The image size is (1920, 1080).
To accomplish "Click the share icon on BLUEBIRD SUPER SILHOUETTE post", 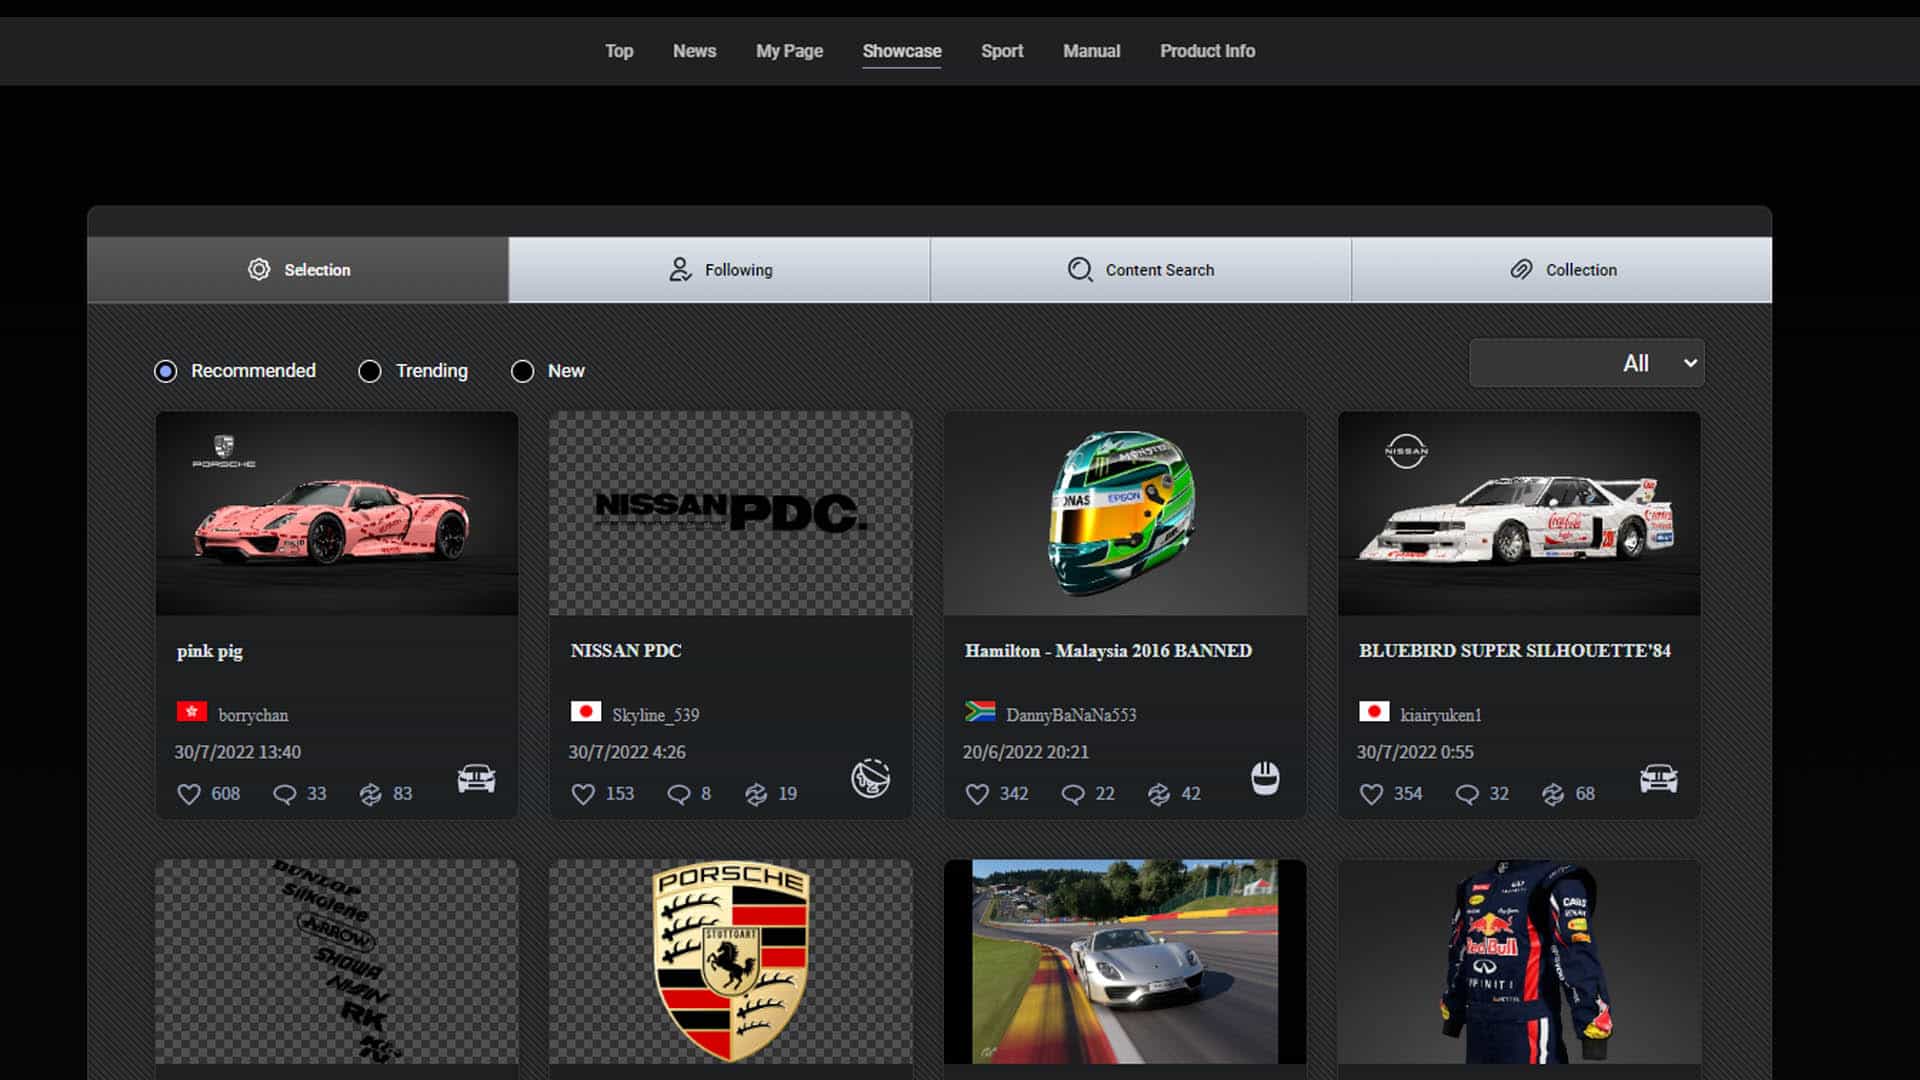I will [1552, 793].
